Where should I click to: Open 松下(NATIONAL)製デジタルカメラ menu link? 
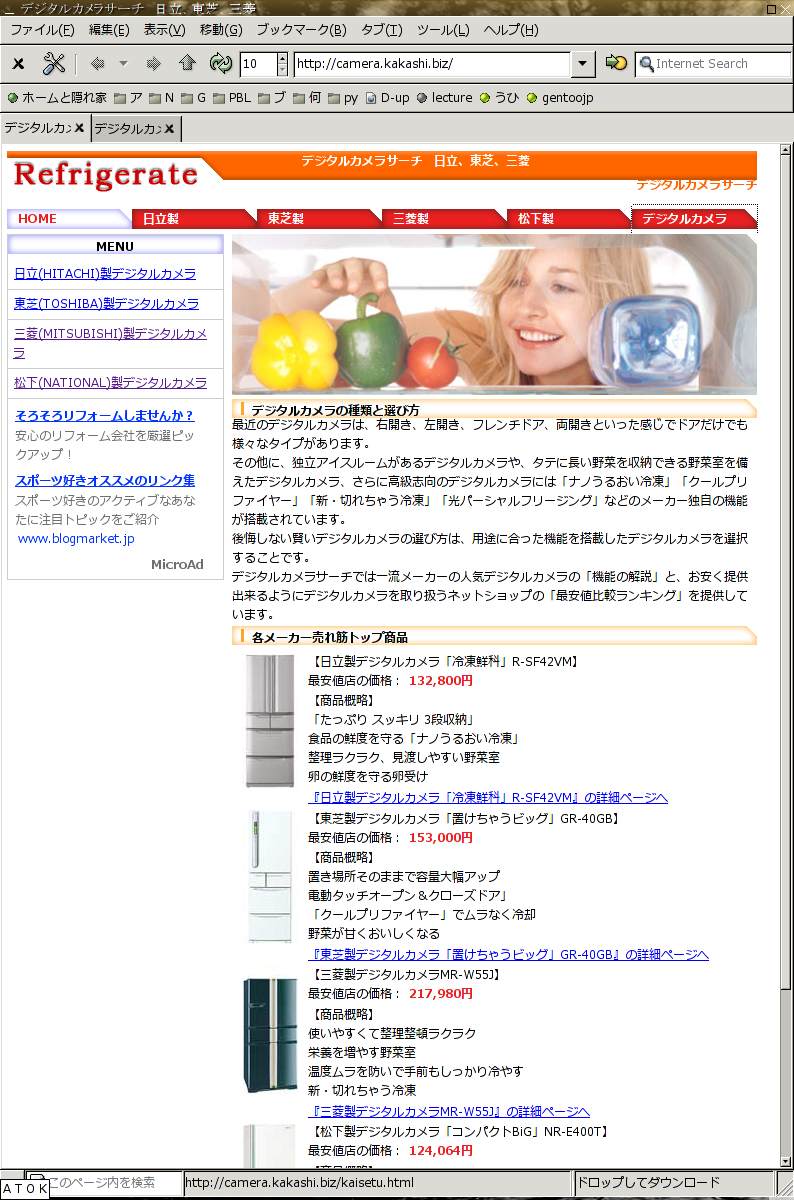pos(111,383)
